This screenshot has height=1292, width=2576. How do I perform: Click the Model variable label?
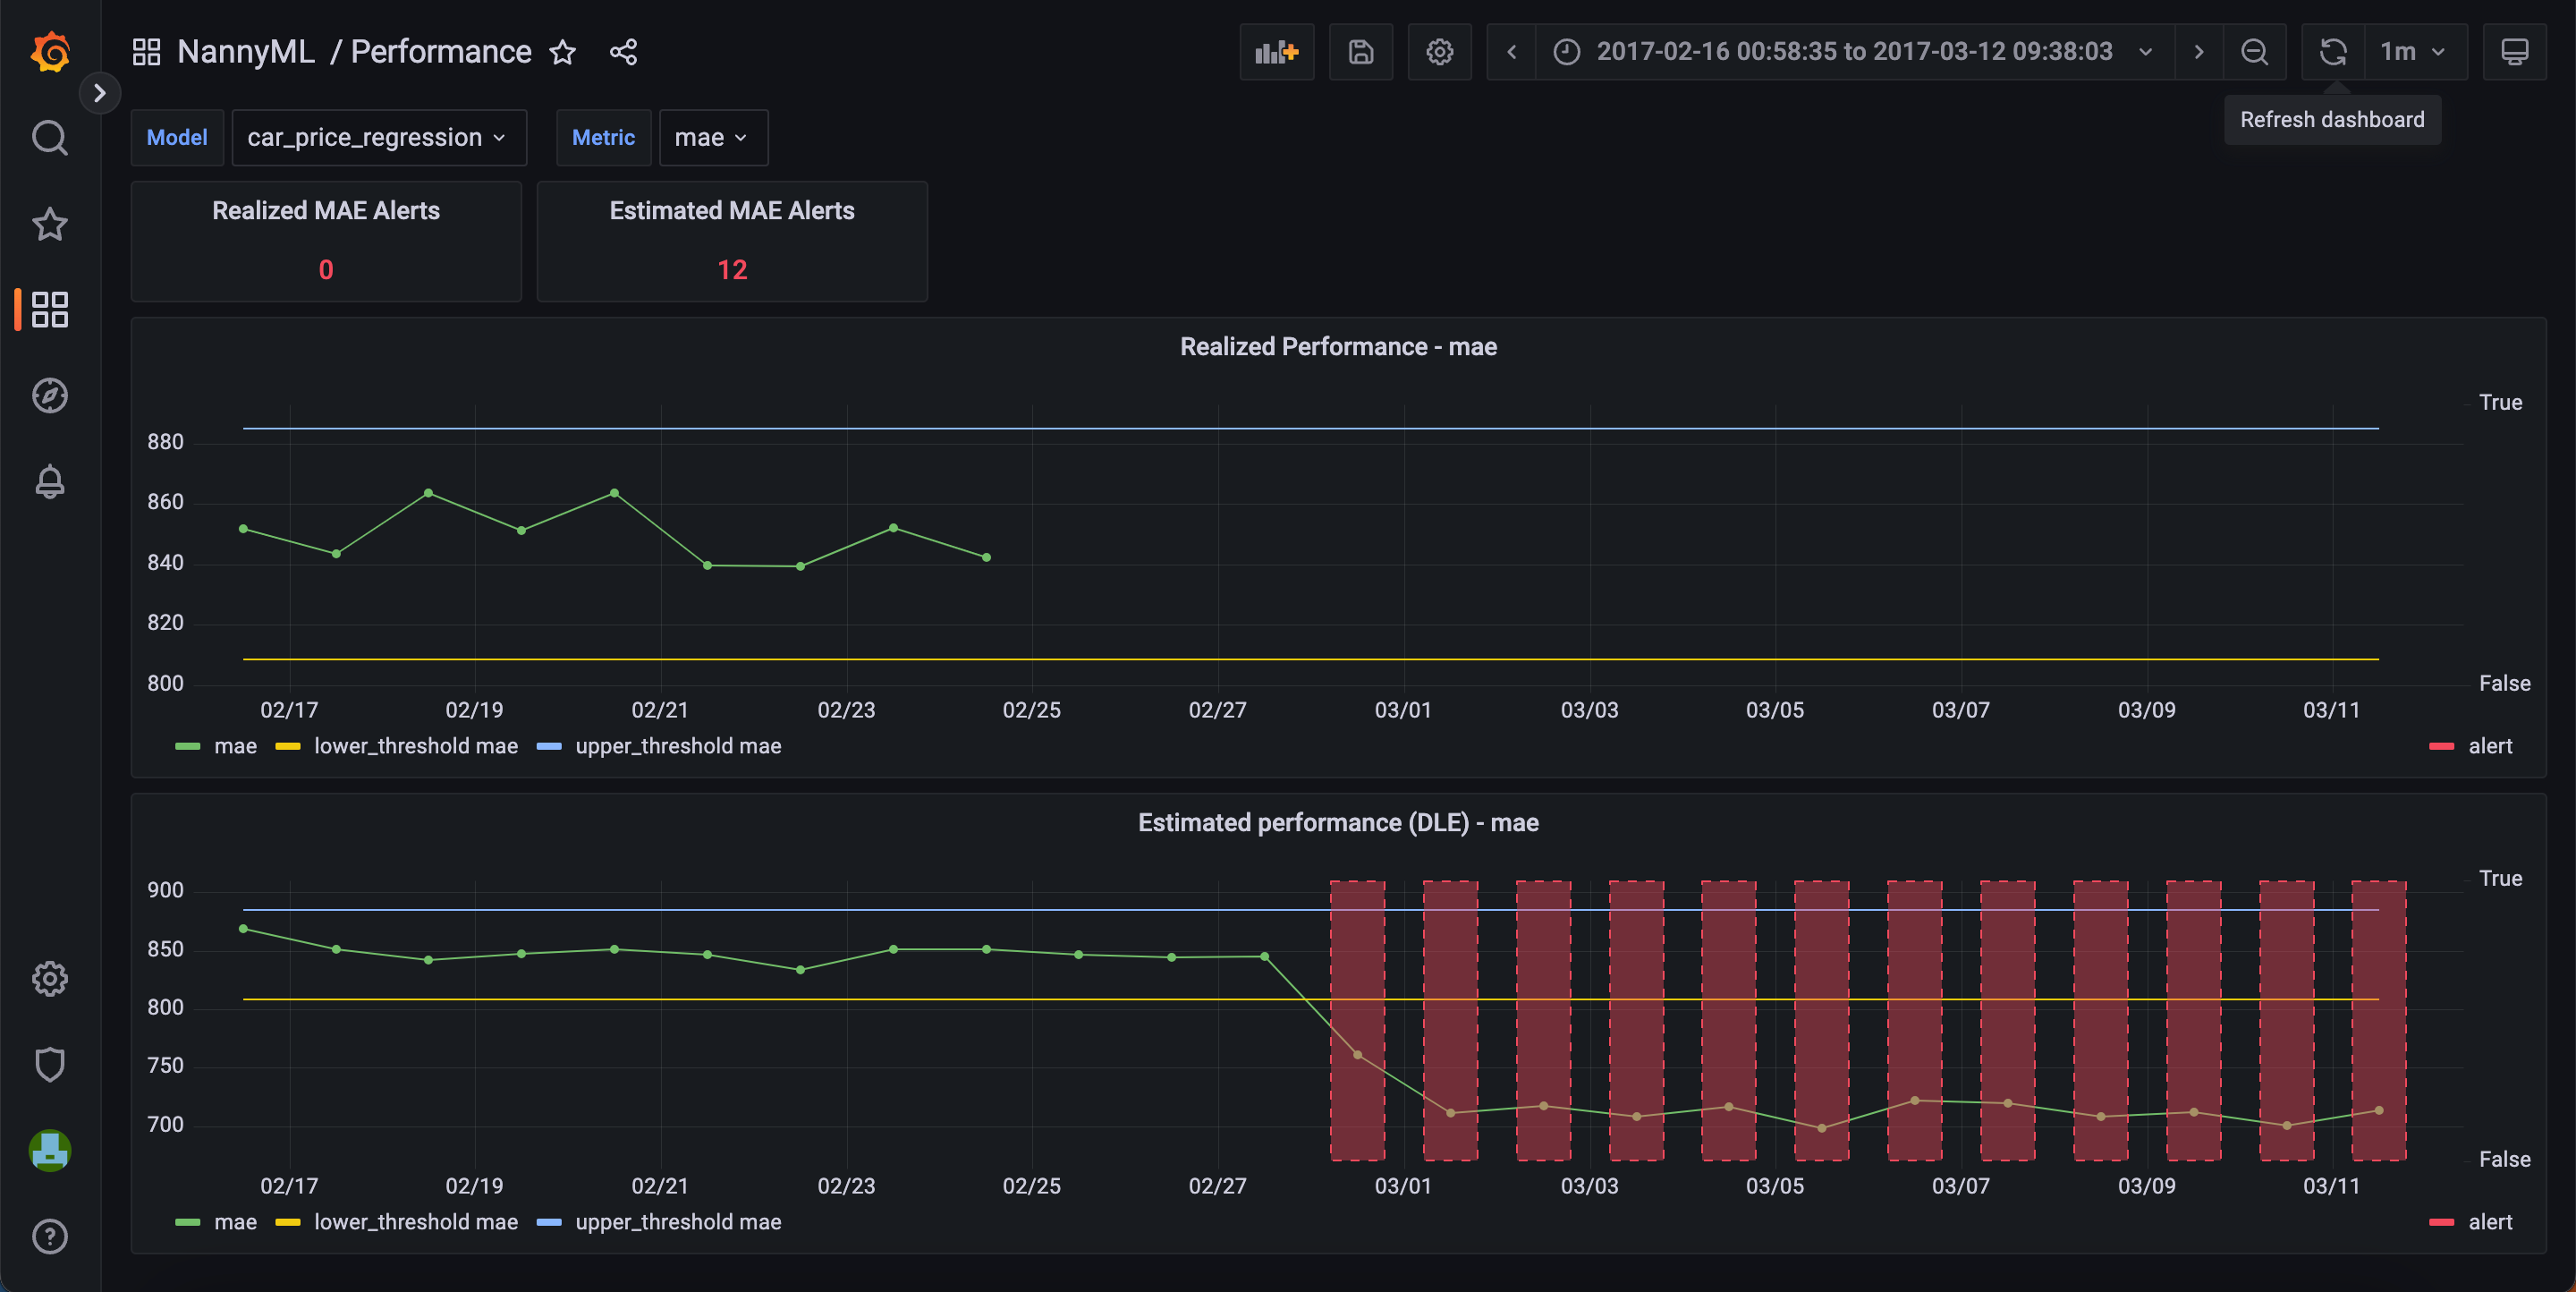tap(177, 138)
